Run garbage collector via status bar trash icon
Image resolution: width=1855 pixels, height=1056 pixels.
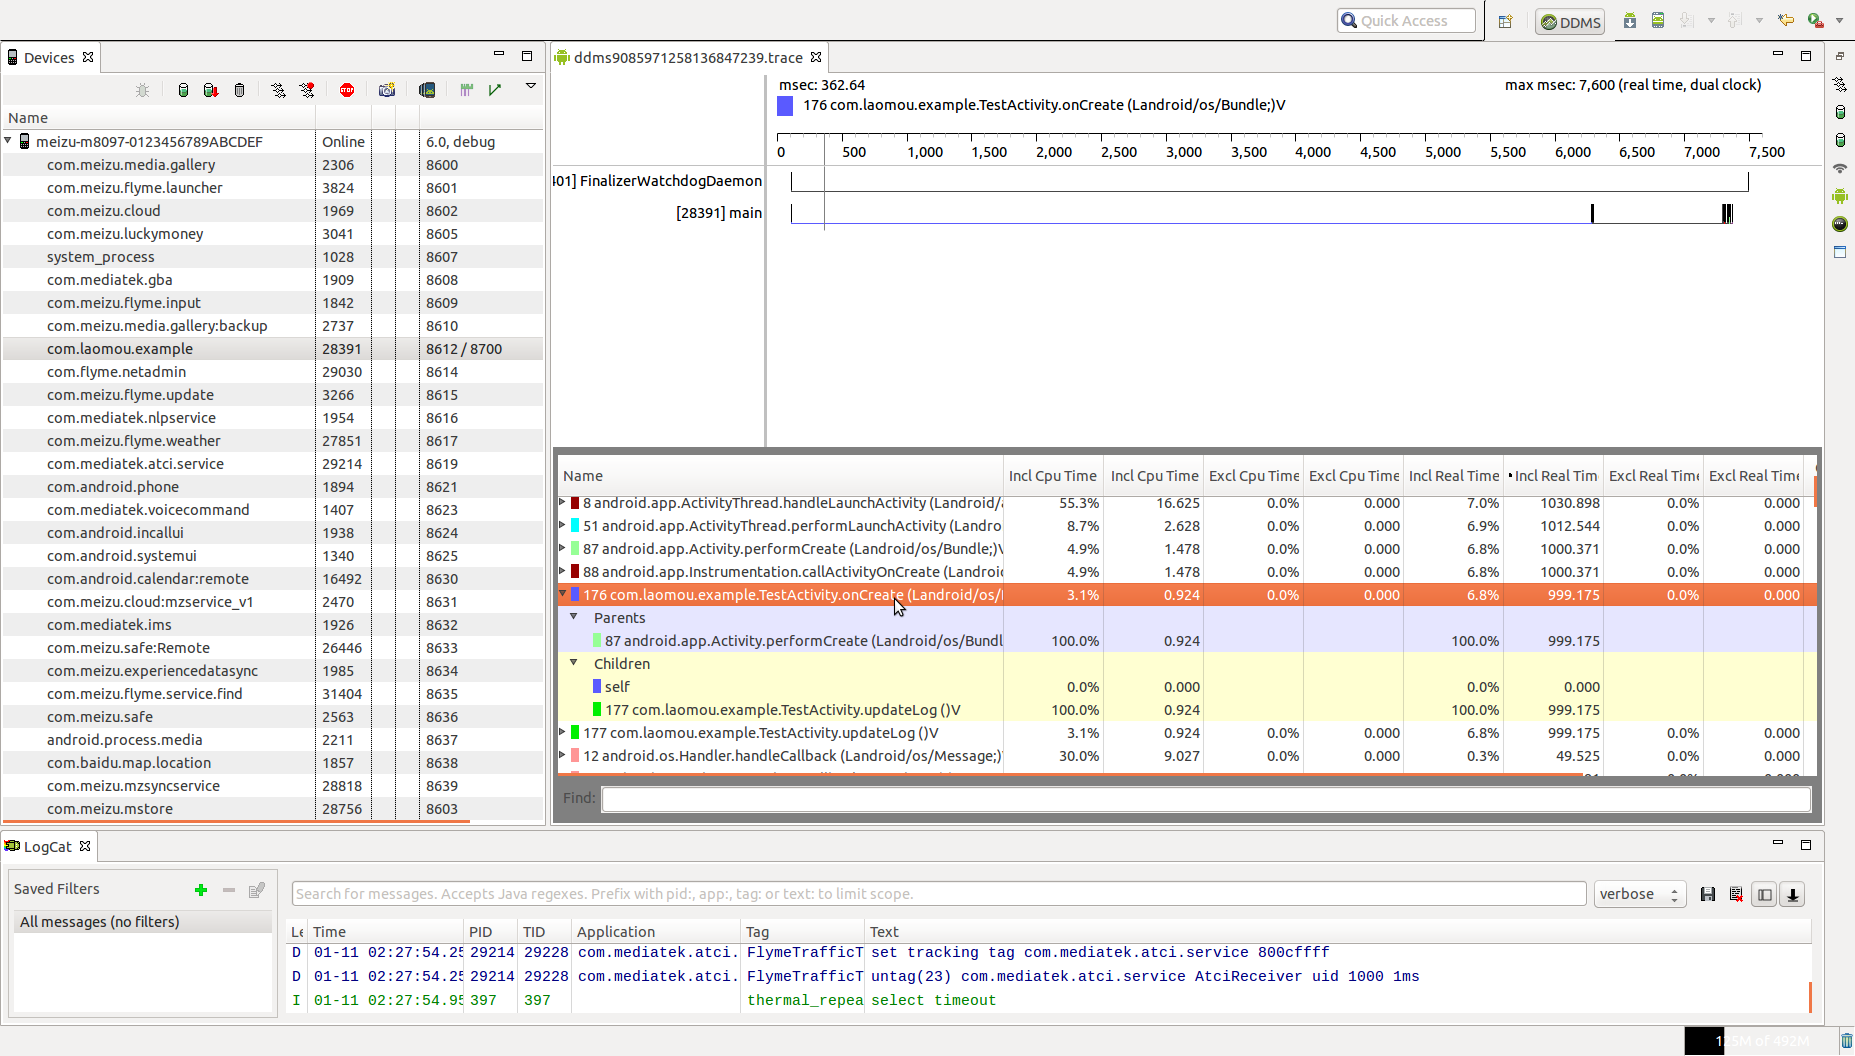pos(1846,1041)
